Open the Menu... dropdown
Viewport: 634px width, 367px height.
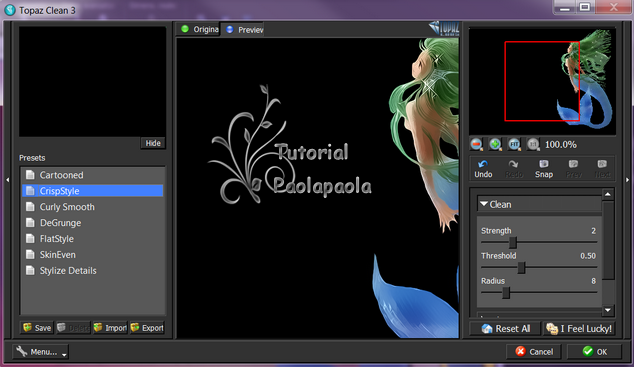tap(40, 352)
